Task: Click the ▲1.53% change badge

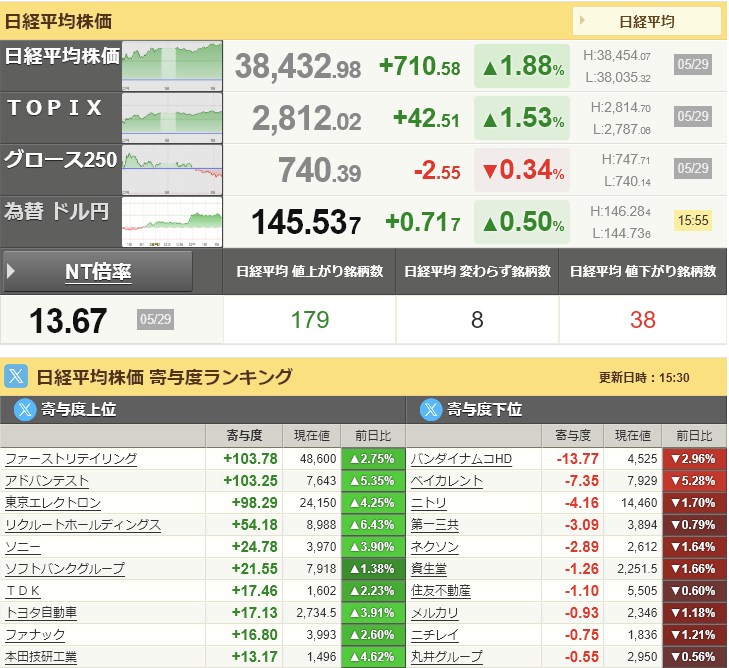Action: 522,118
